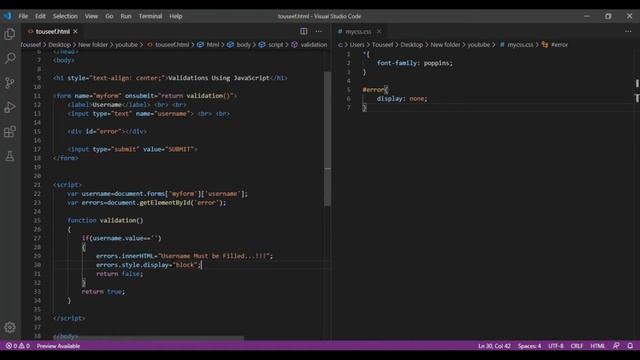Click on 'function validation()' code line
Viewport: 640px width, 360px height.
click(105, 220)
